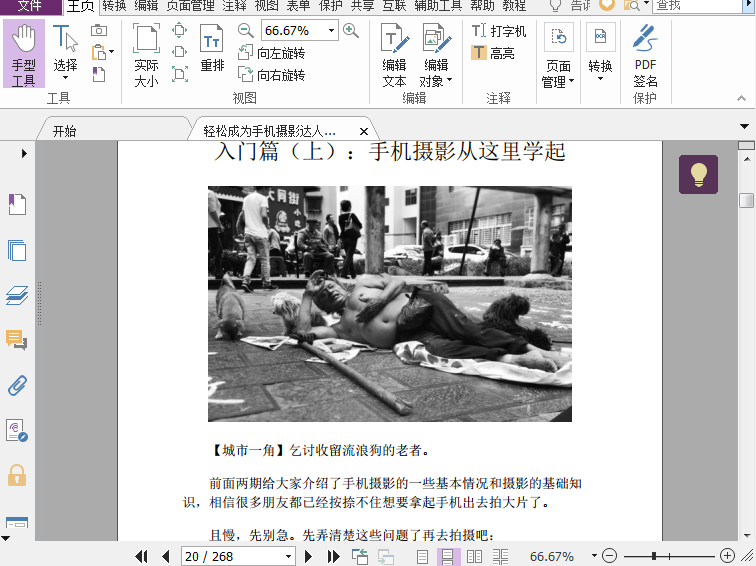
Task: Open status bar zoom level dropdown
Action: (594, 556)
